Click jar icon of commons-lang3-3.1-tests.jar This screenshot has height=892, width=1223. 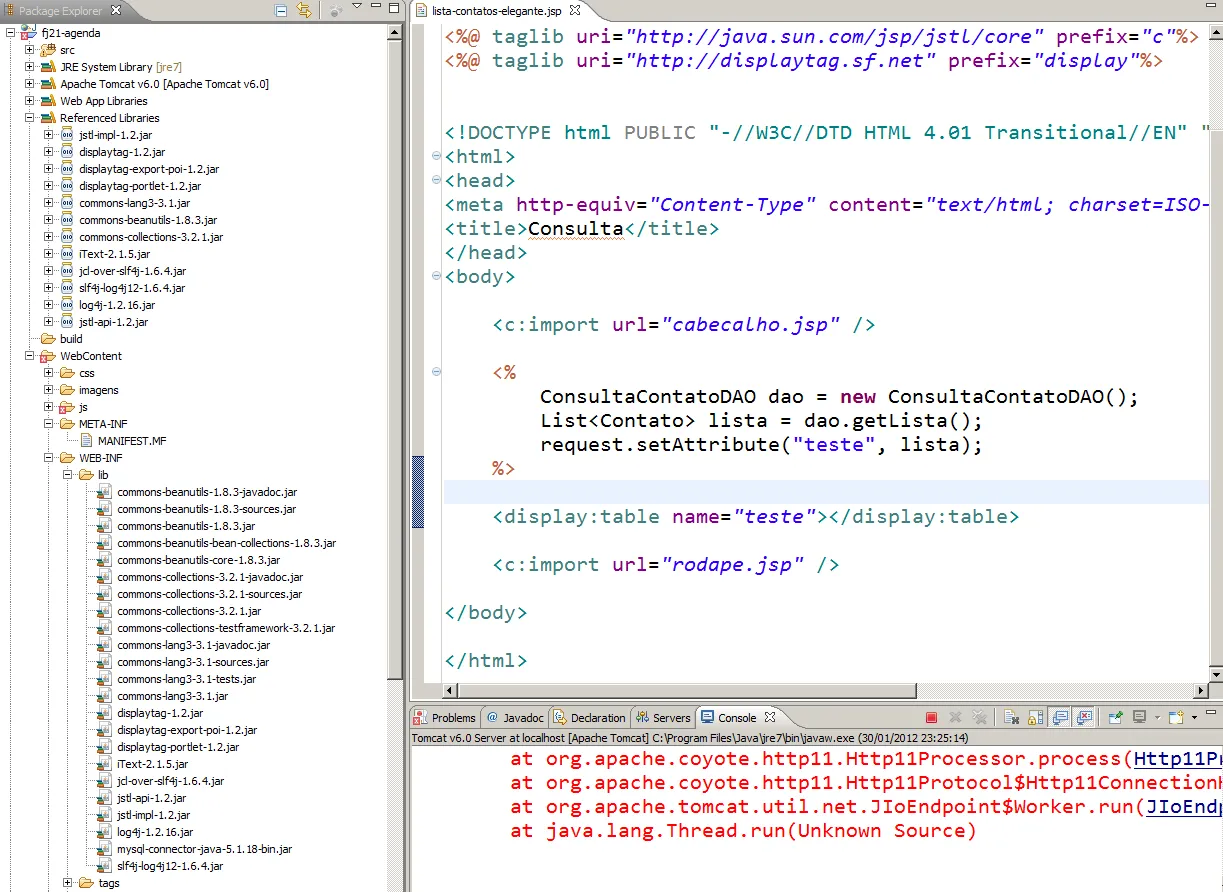[105, 679]
